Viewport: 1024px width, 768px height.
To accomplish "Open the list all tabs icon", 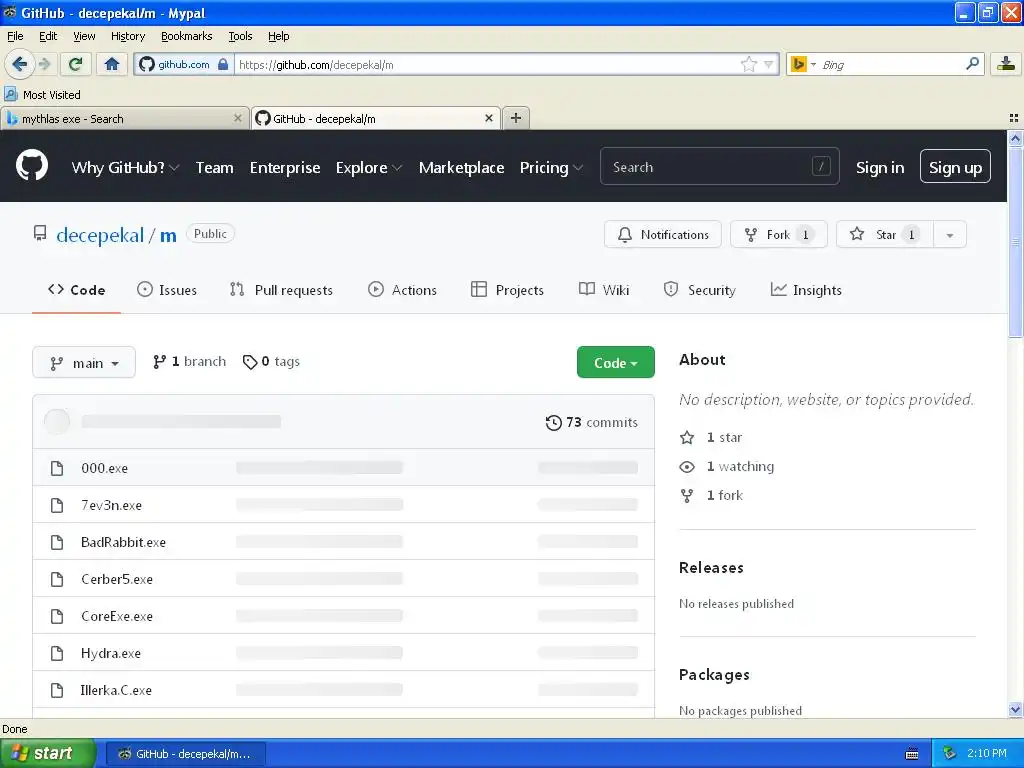I will tap(1014, 118).
